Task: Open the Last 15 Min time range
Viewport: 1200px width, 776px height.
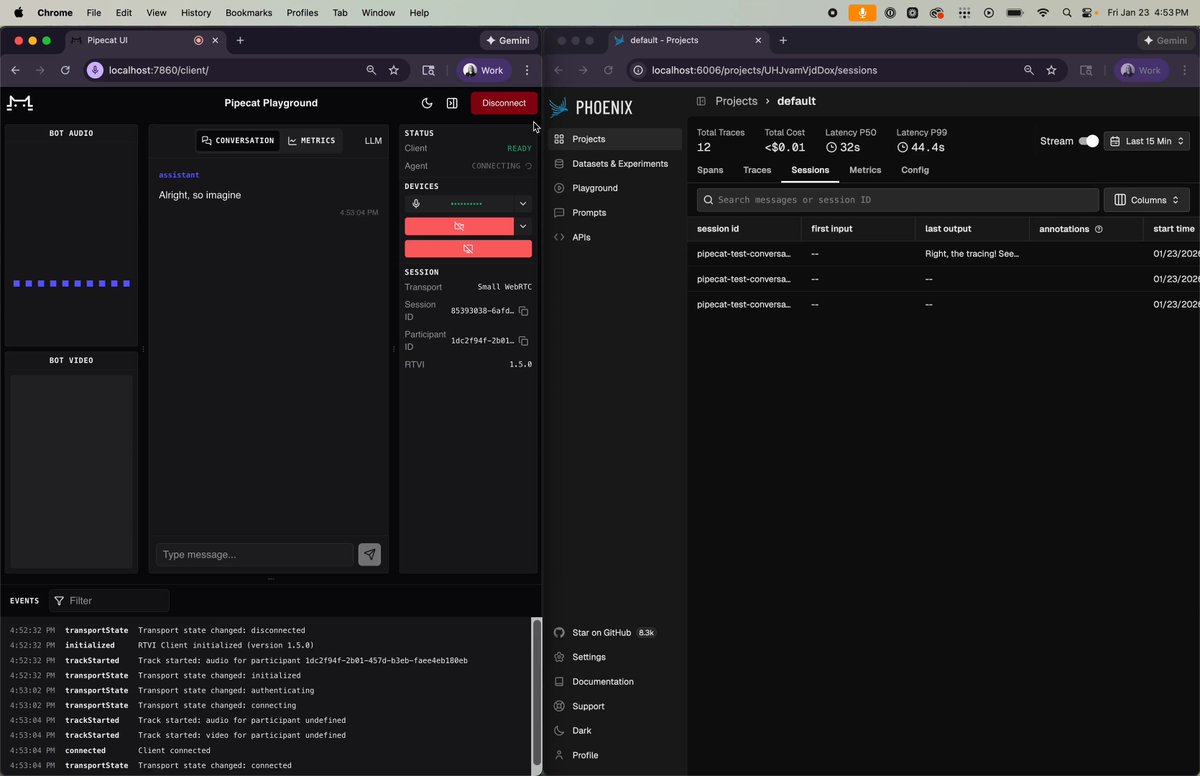Action: 1147,141
